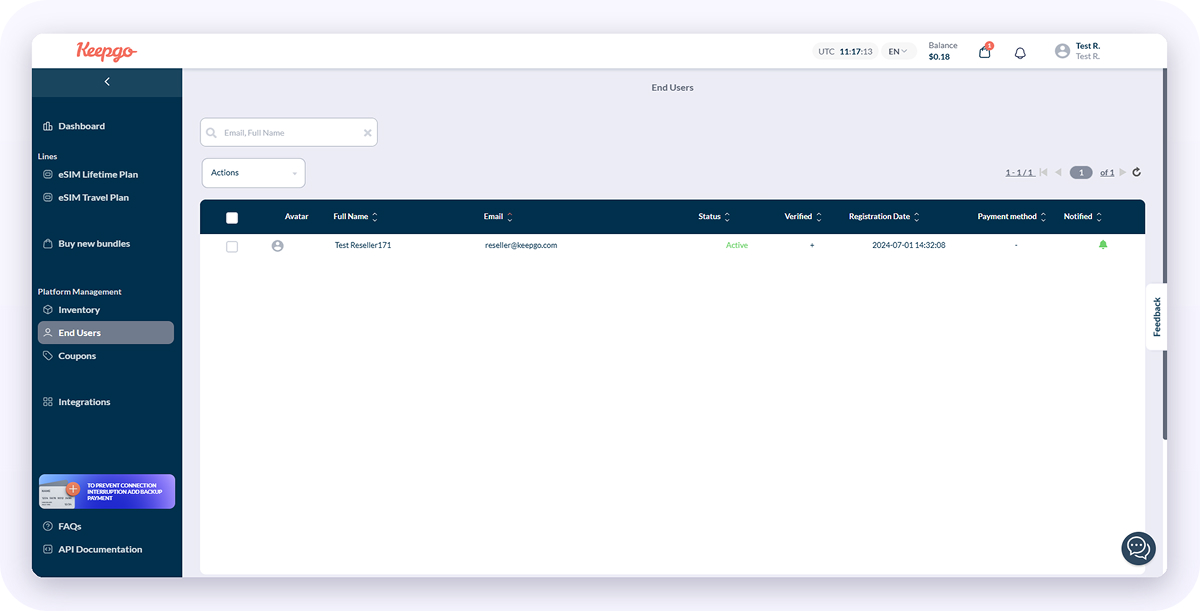The image size is (1200, 611).
Task: Sort by Registration Date column
Action: point(884,216)
